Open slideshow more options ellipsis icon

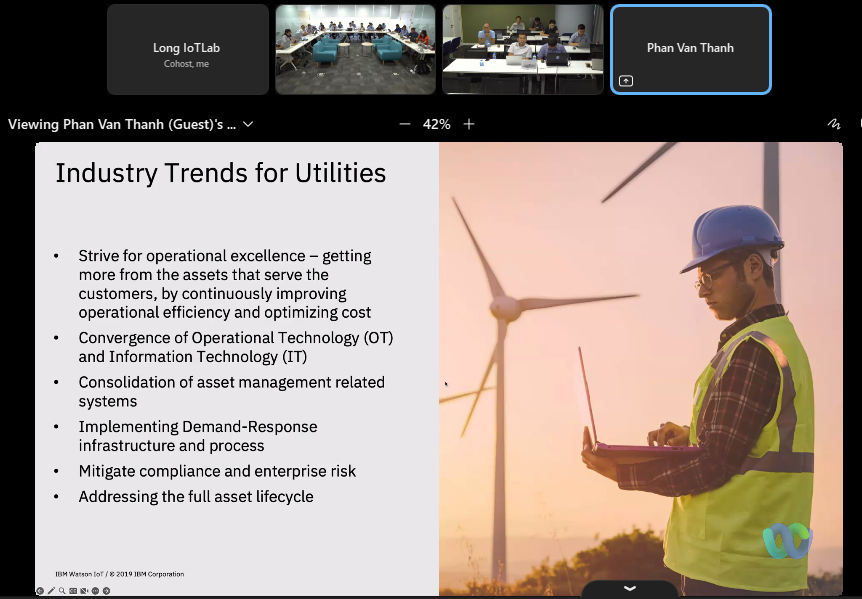pyautogui.click(x=95, y=591)
